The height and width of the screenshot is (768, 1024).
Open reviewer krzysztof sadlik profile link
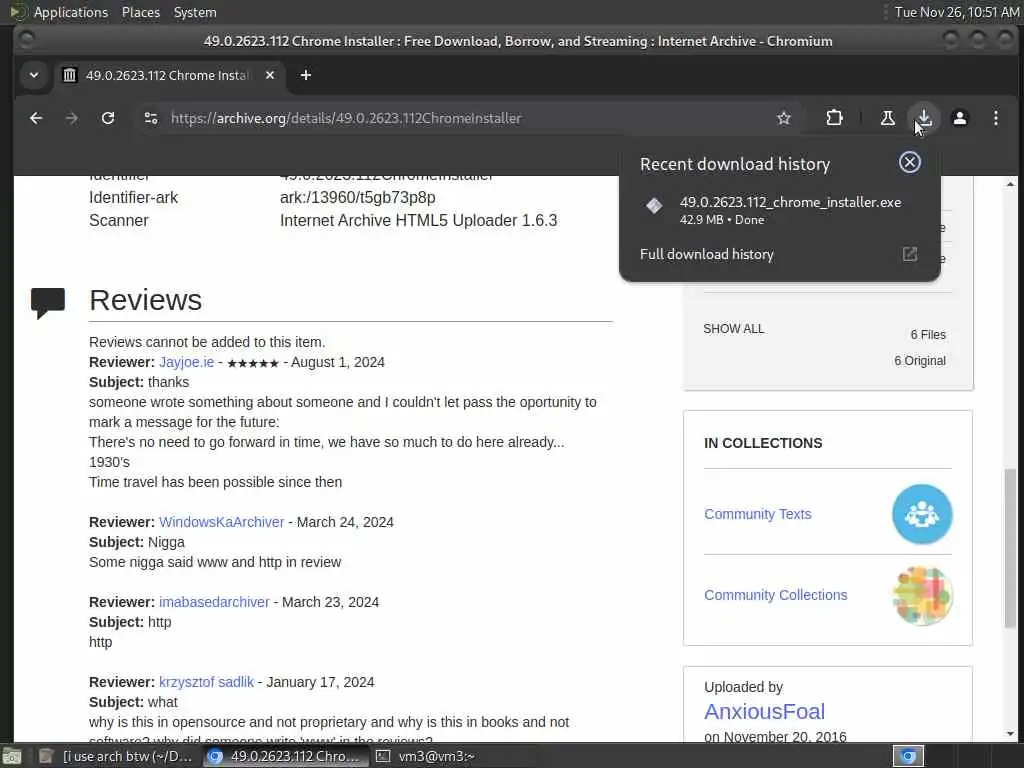click(x=206, y=682)
